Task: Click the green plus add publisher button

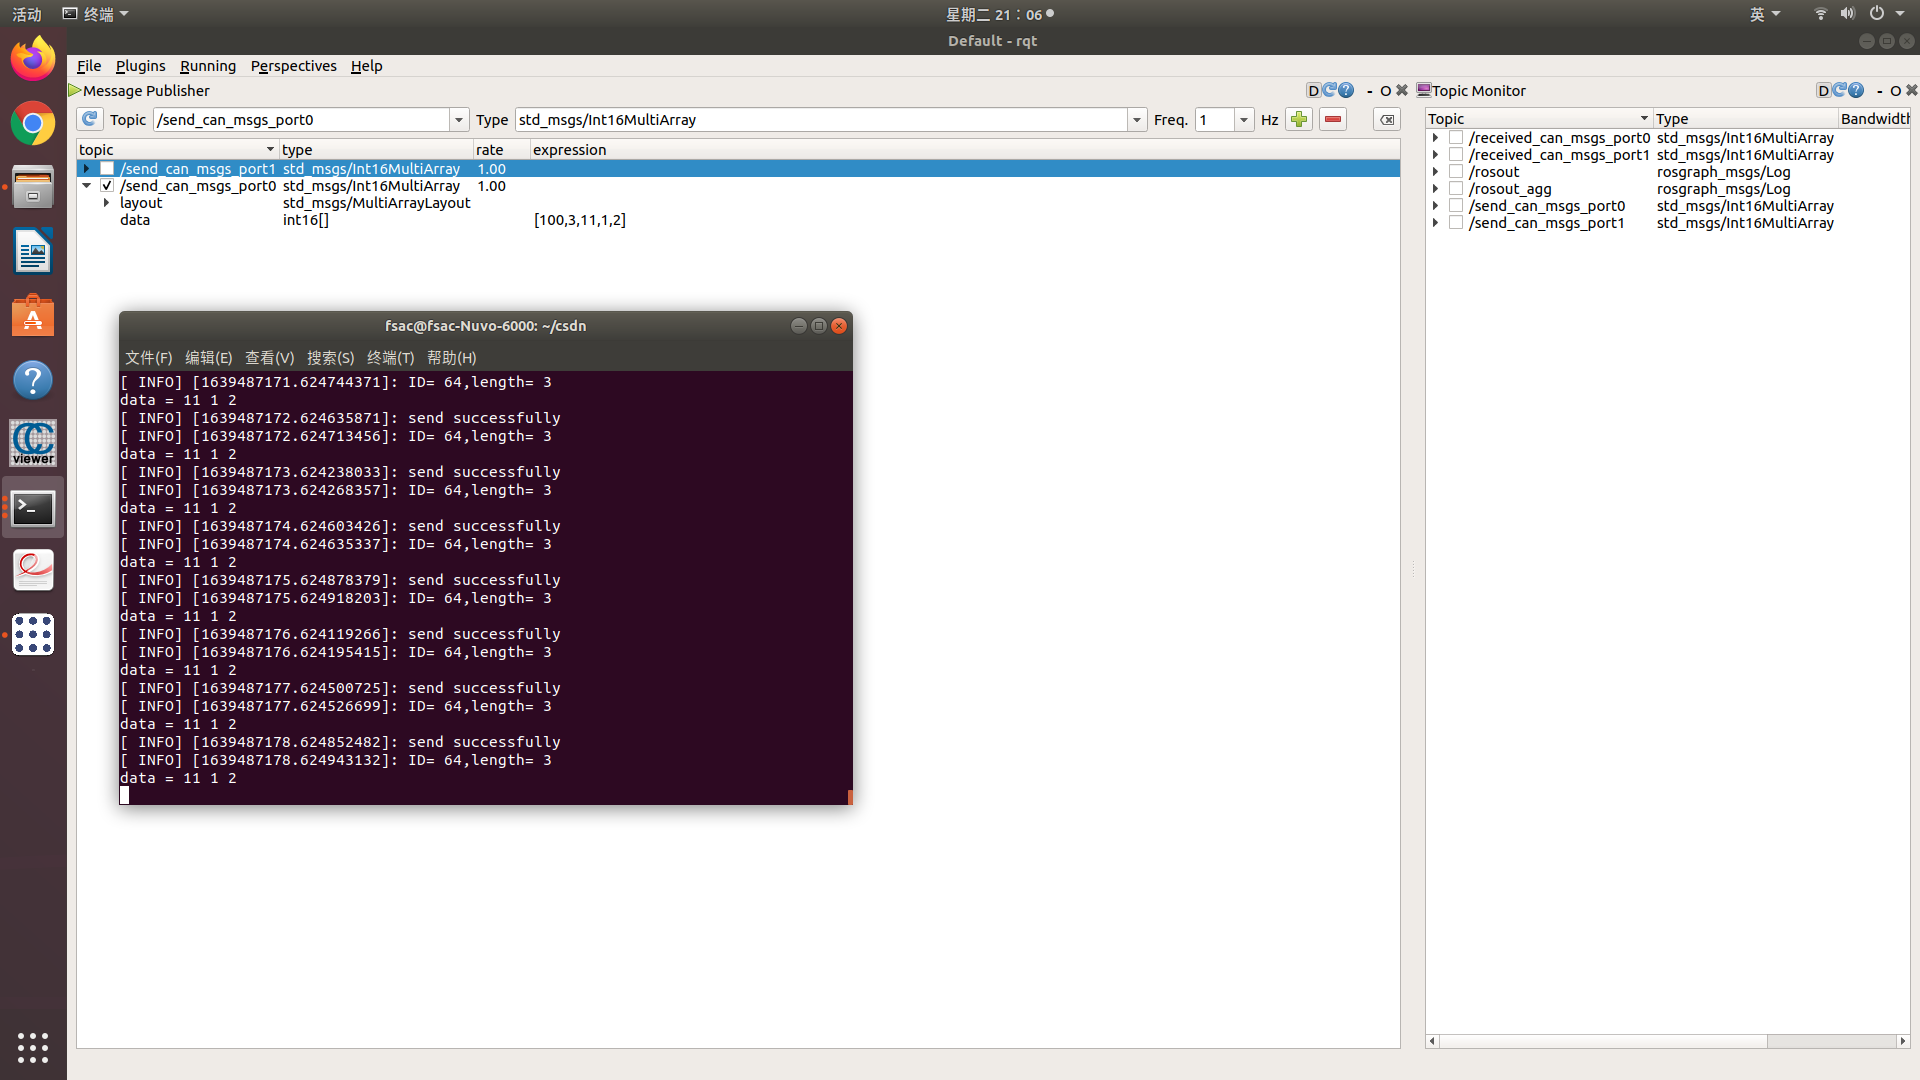Action: click(x=1299, y=119)
